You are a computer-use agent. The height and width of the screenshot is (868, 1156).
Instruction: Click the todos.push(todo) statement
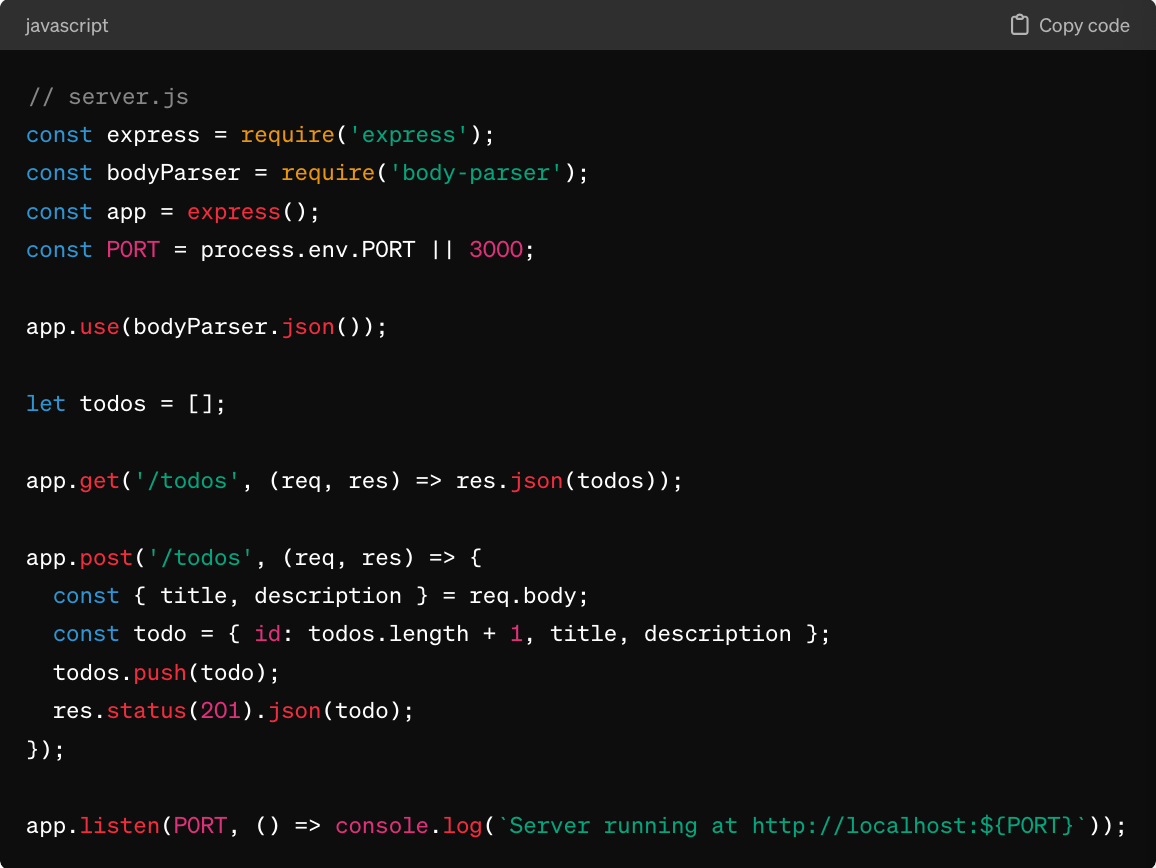(x=165, y=672)
